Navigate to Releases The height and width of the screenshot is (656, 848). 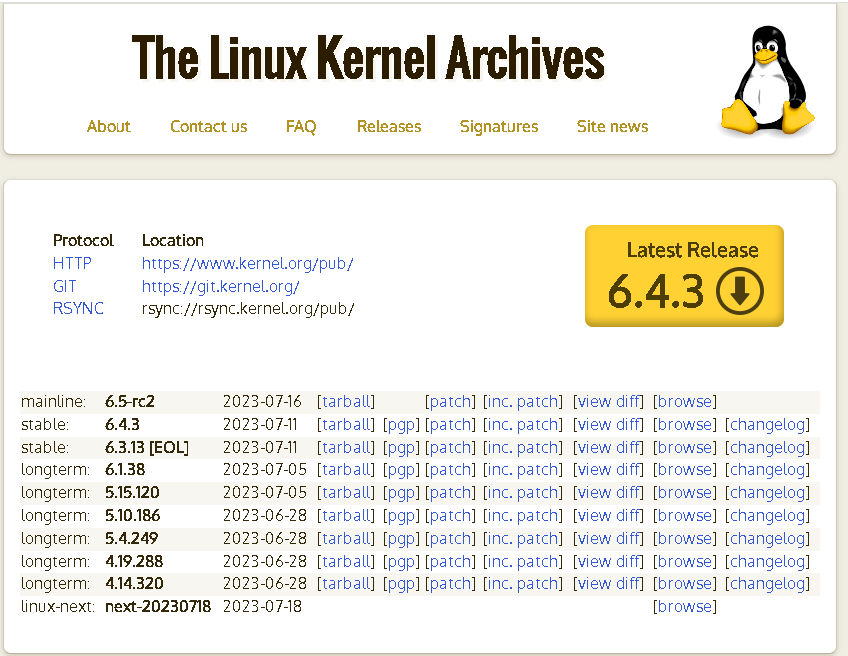(x=389, y=127)
